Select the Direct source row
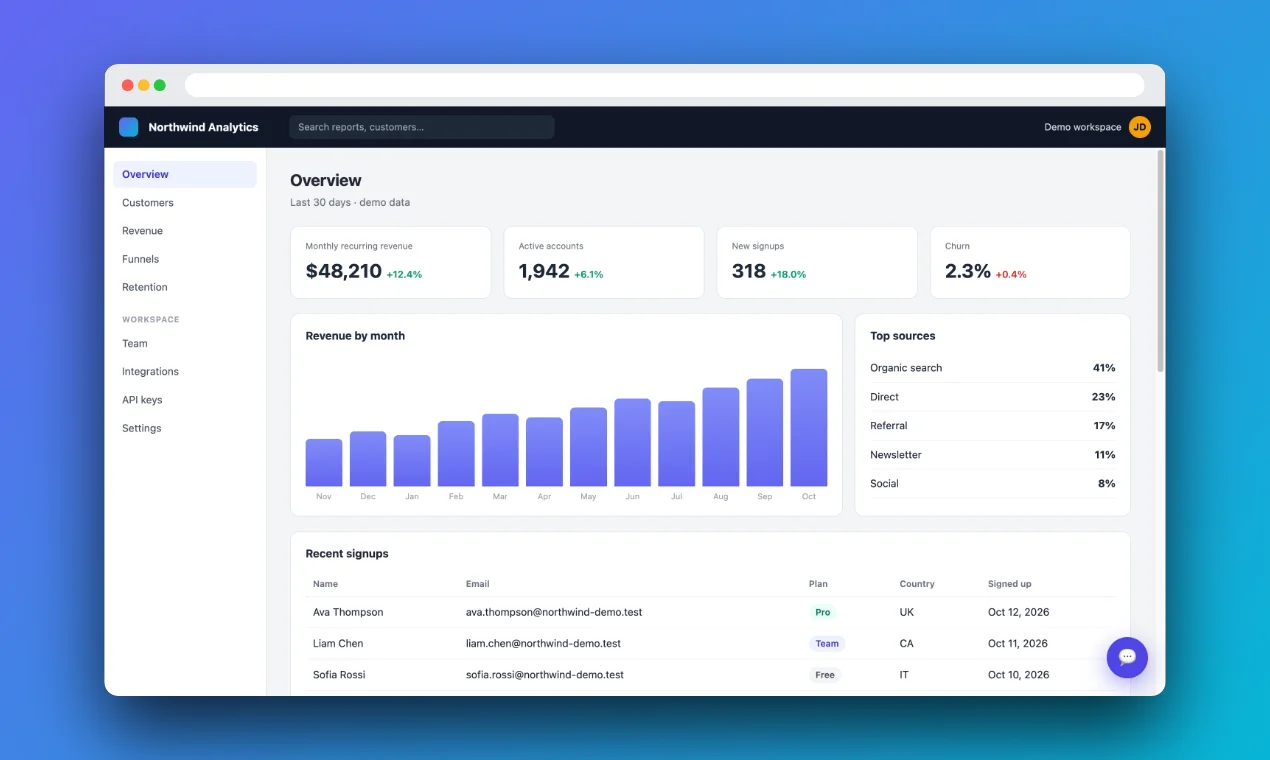Screen dimensions: 1270x760 [992, 397]
